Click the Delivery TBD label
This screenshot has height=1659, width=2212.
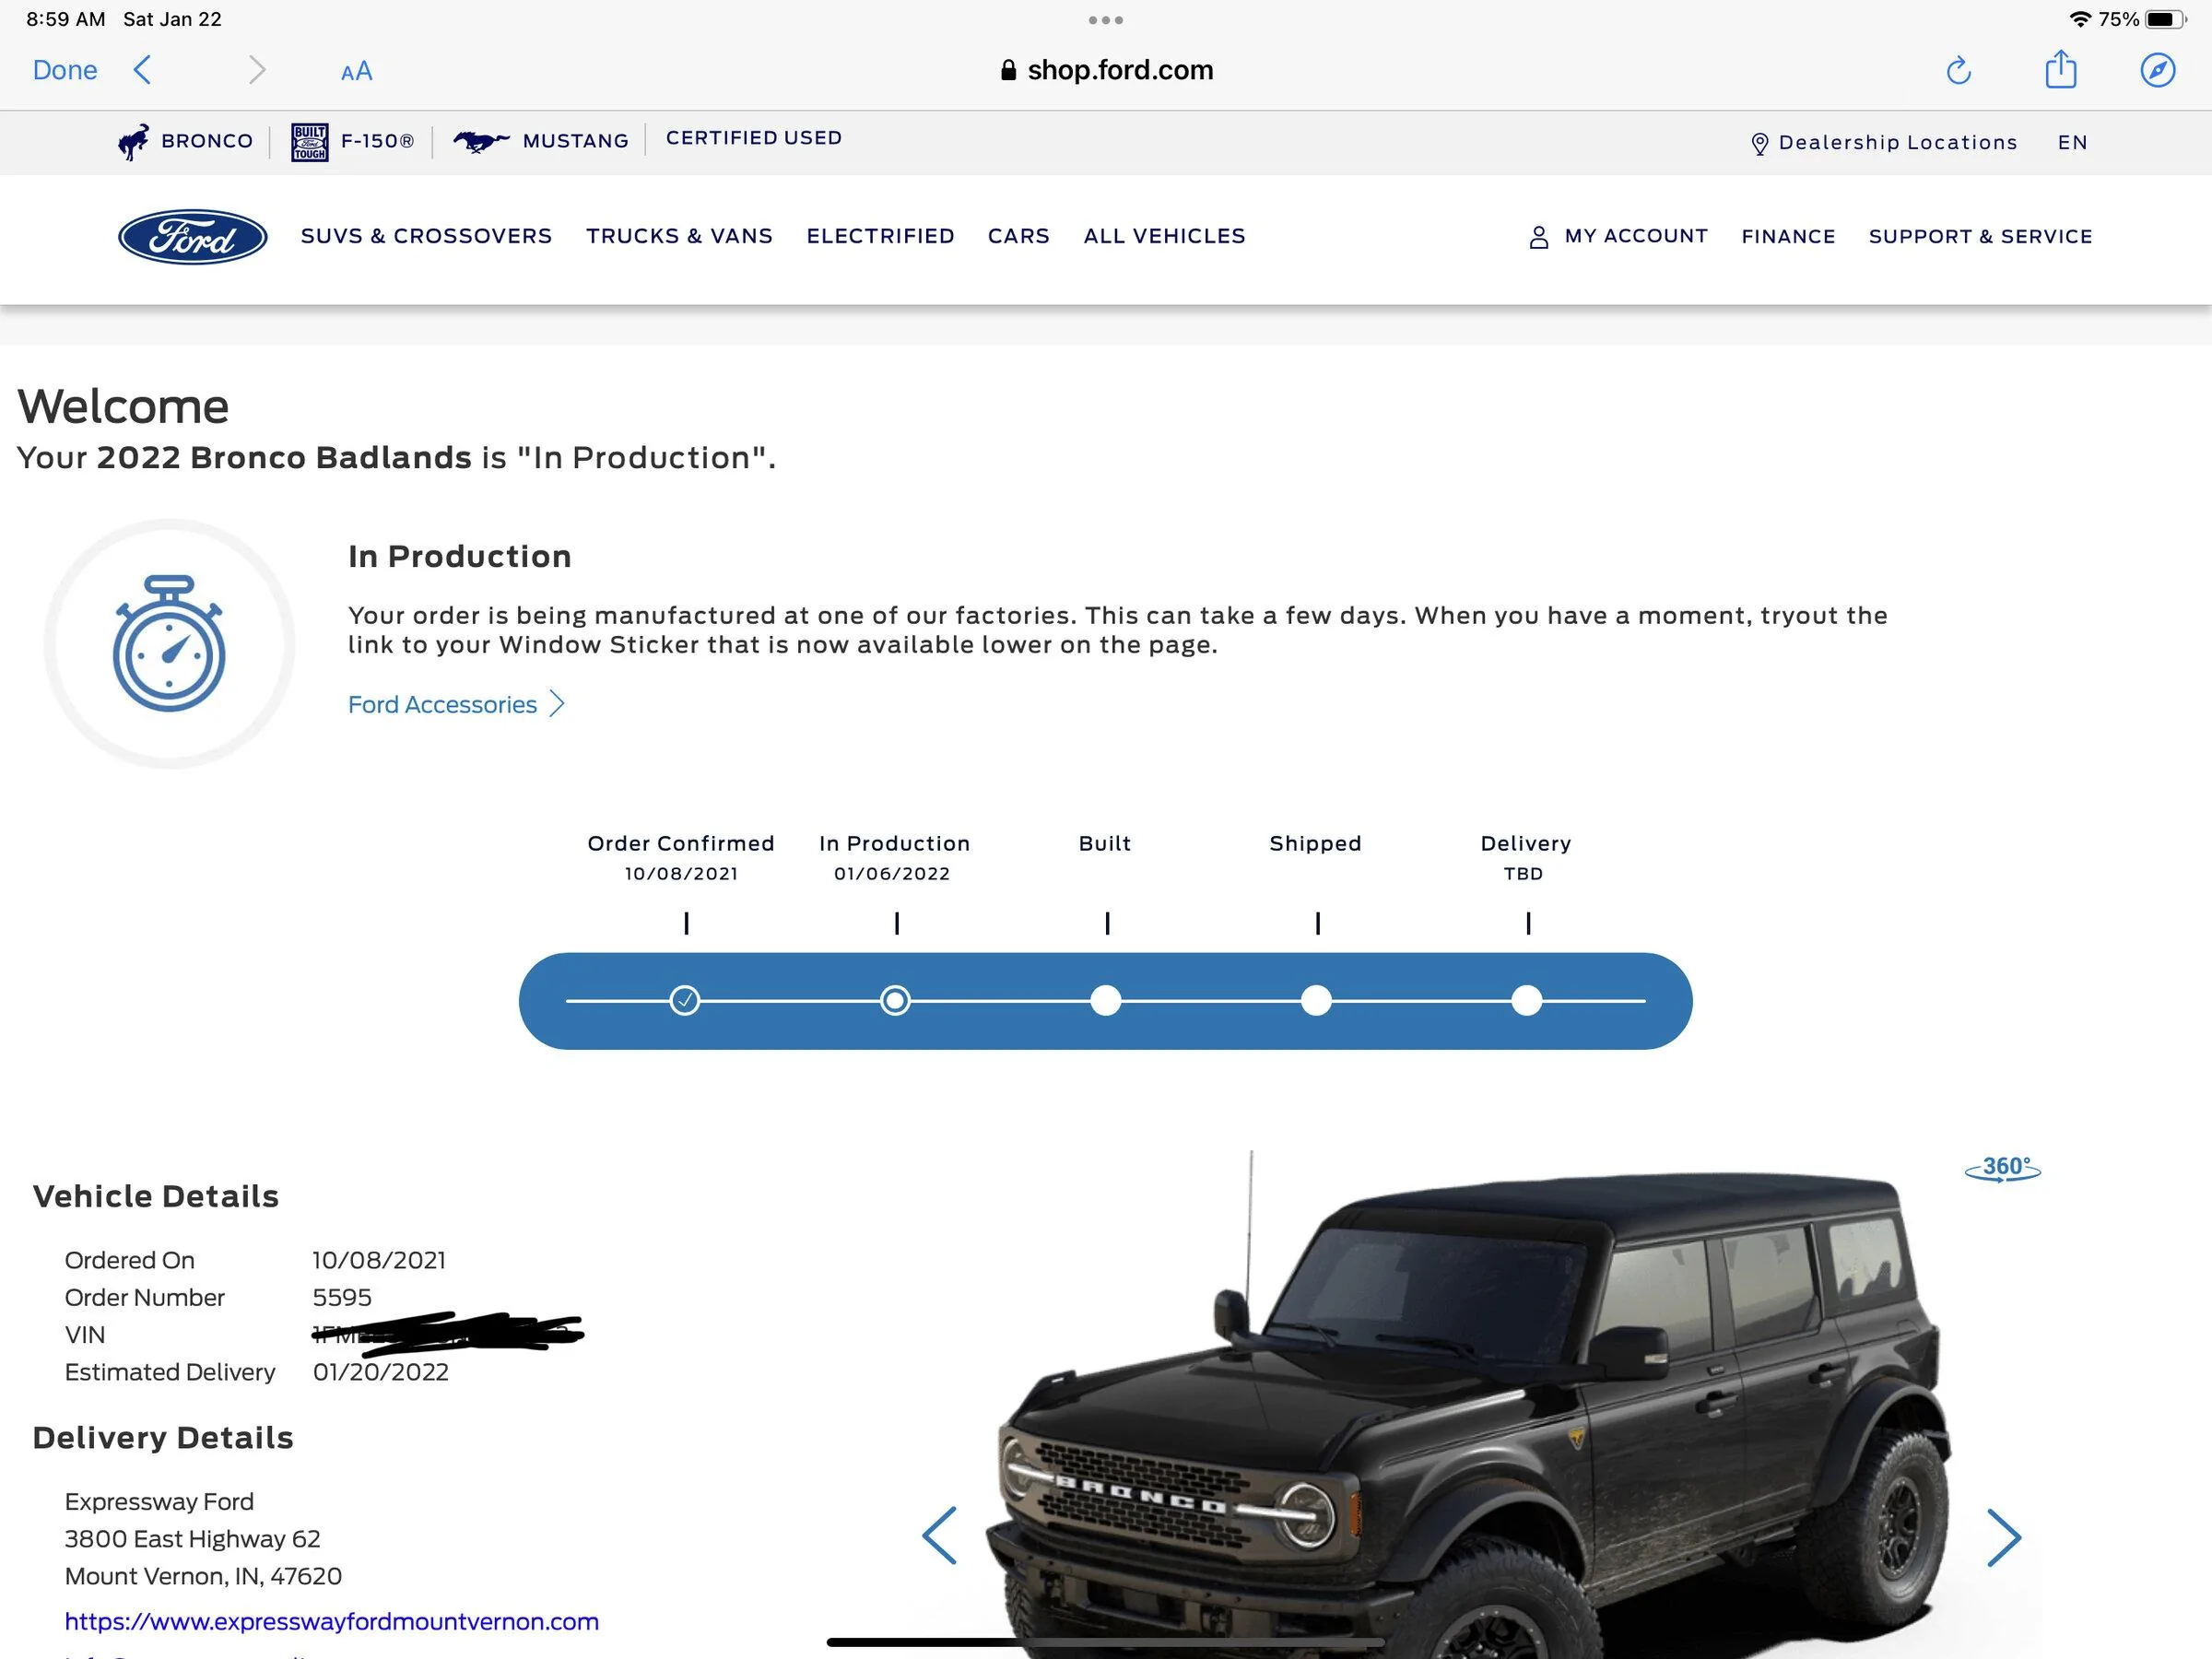[x=1523, y=874]
